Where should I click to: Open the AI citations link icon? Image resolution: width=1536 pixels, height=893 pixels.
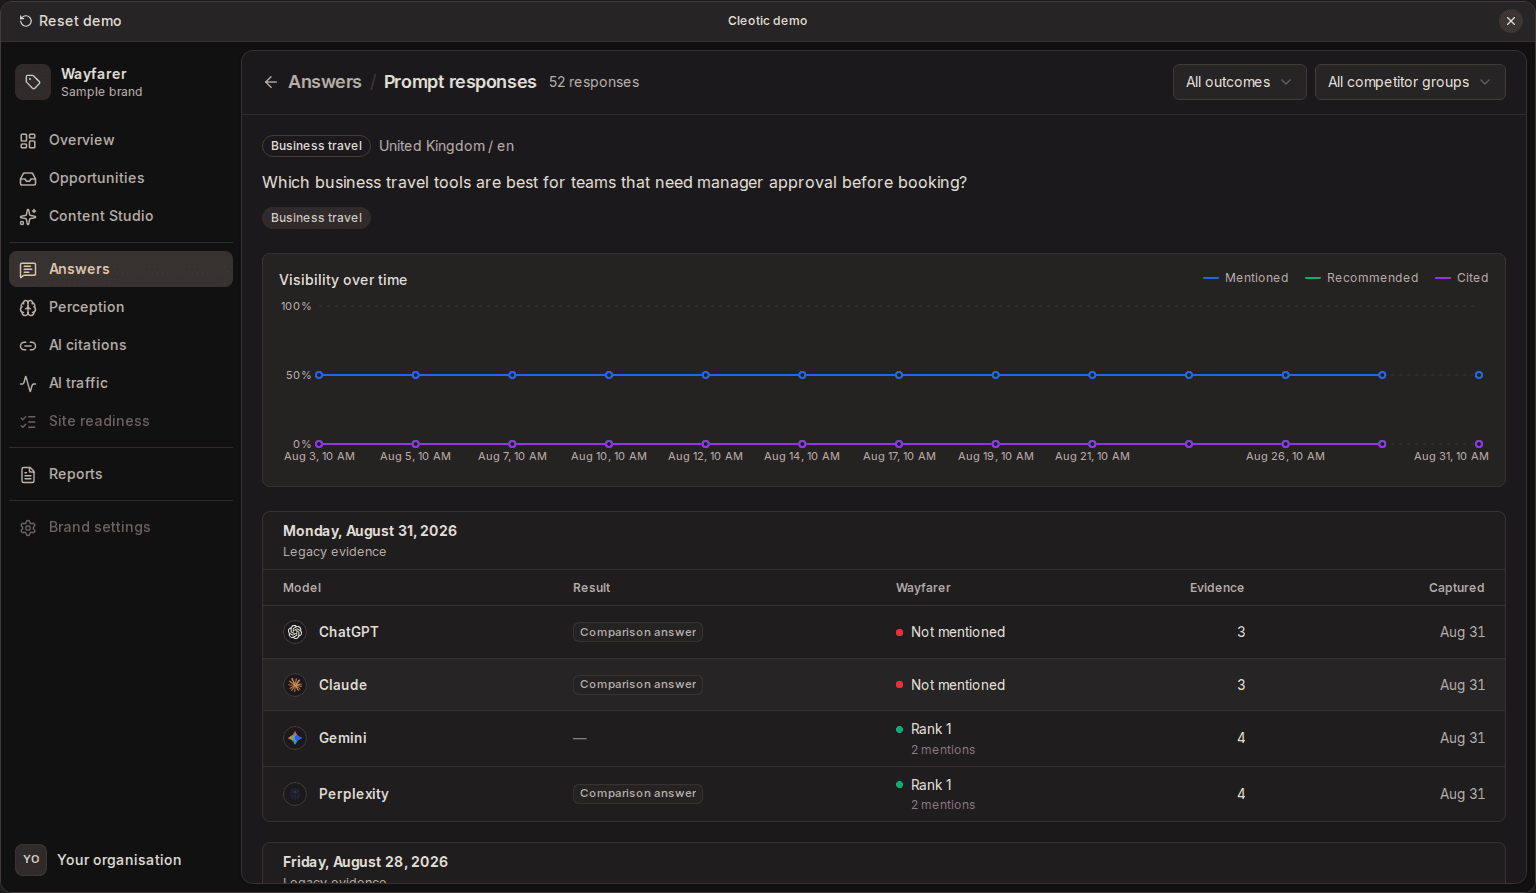28,346
